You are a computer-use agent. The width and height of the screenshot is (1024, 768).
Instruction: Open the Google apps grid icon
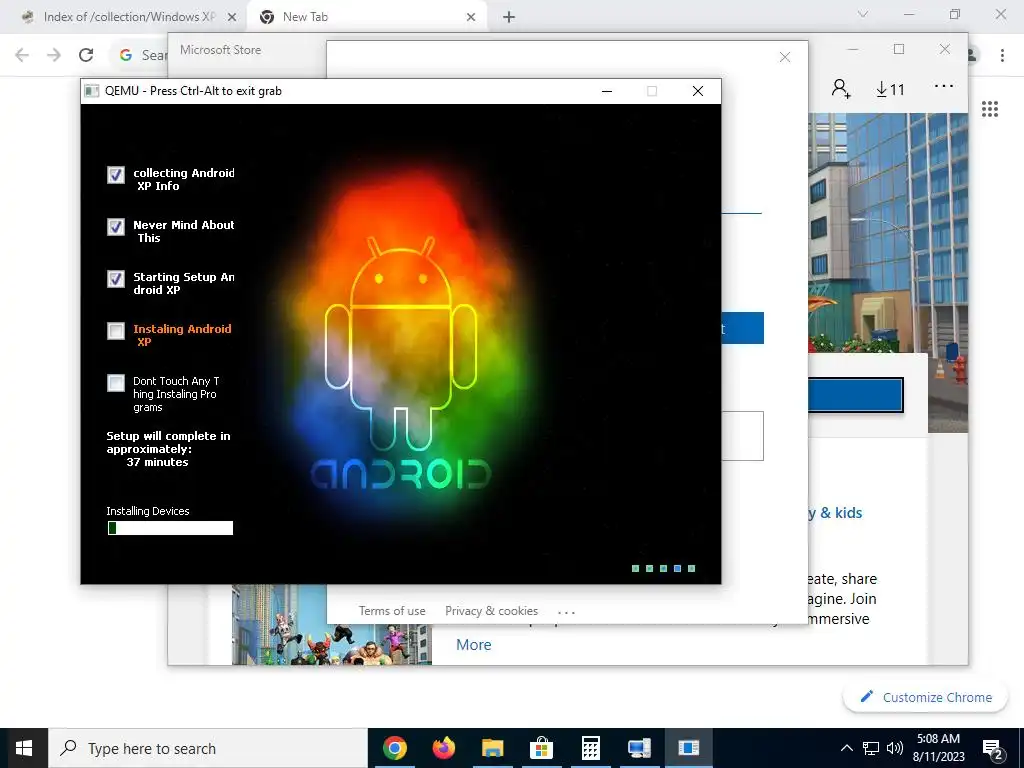[990, 109]
